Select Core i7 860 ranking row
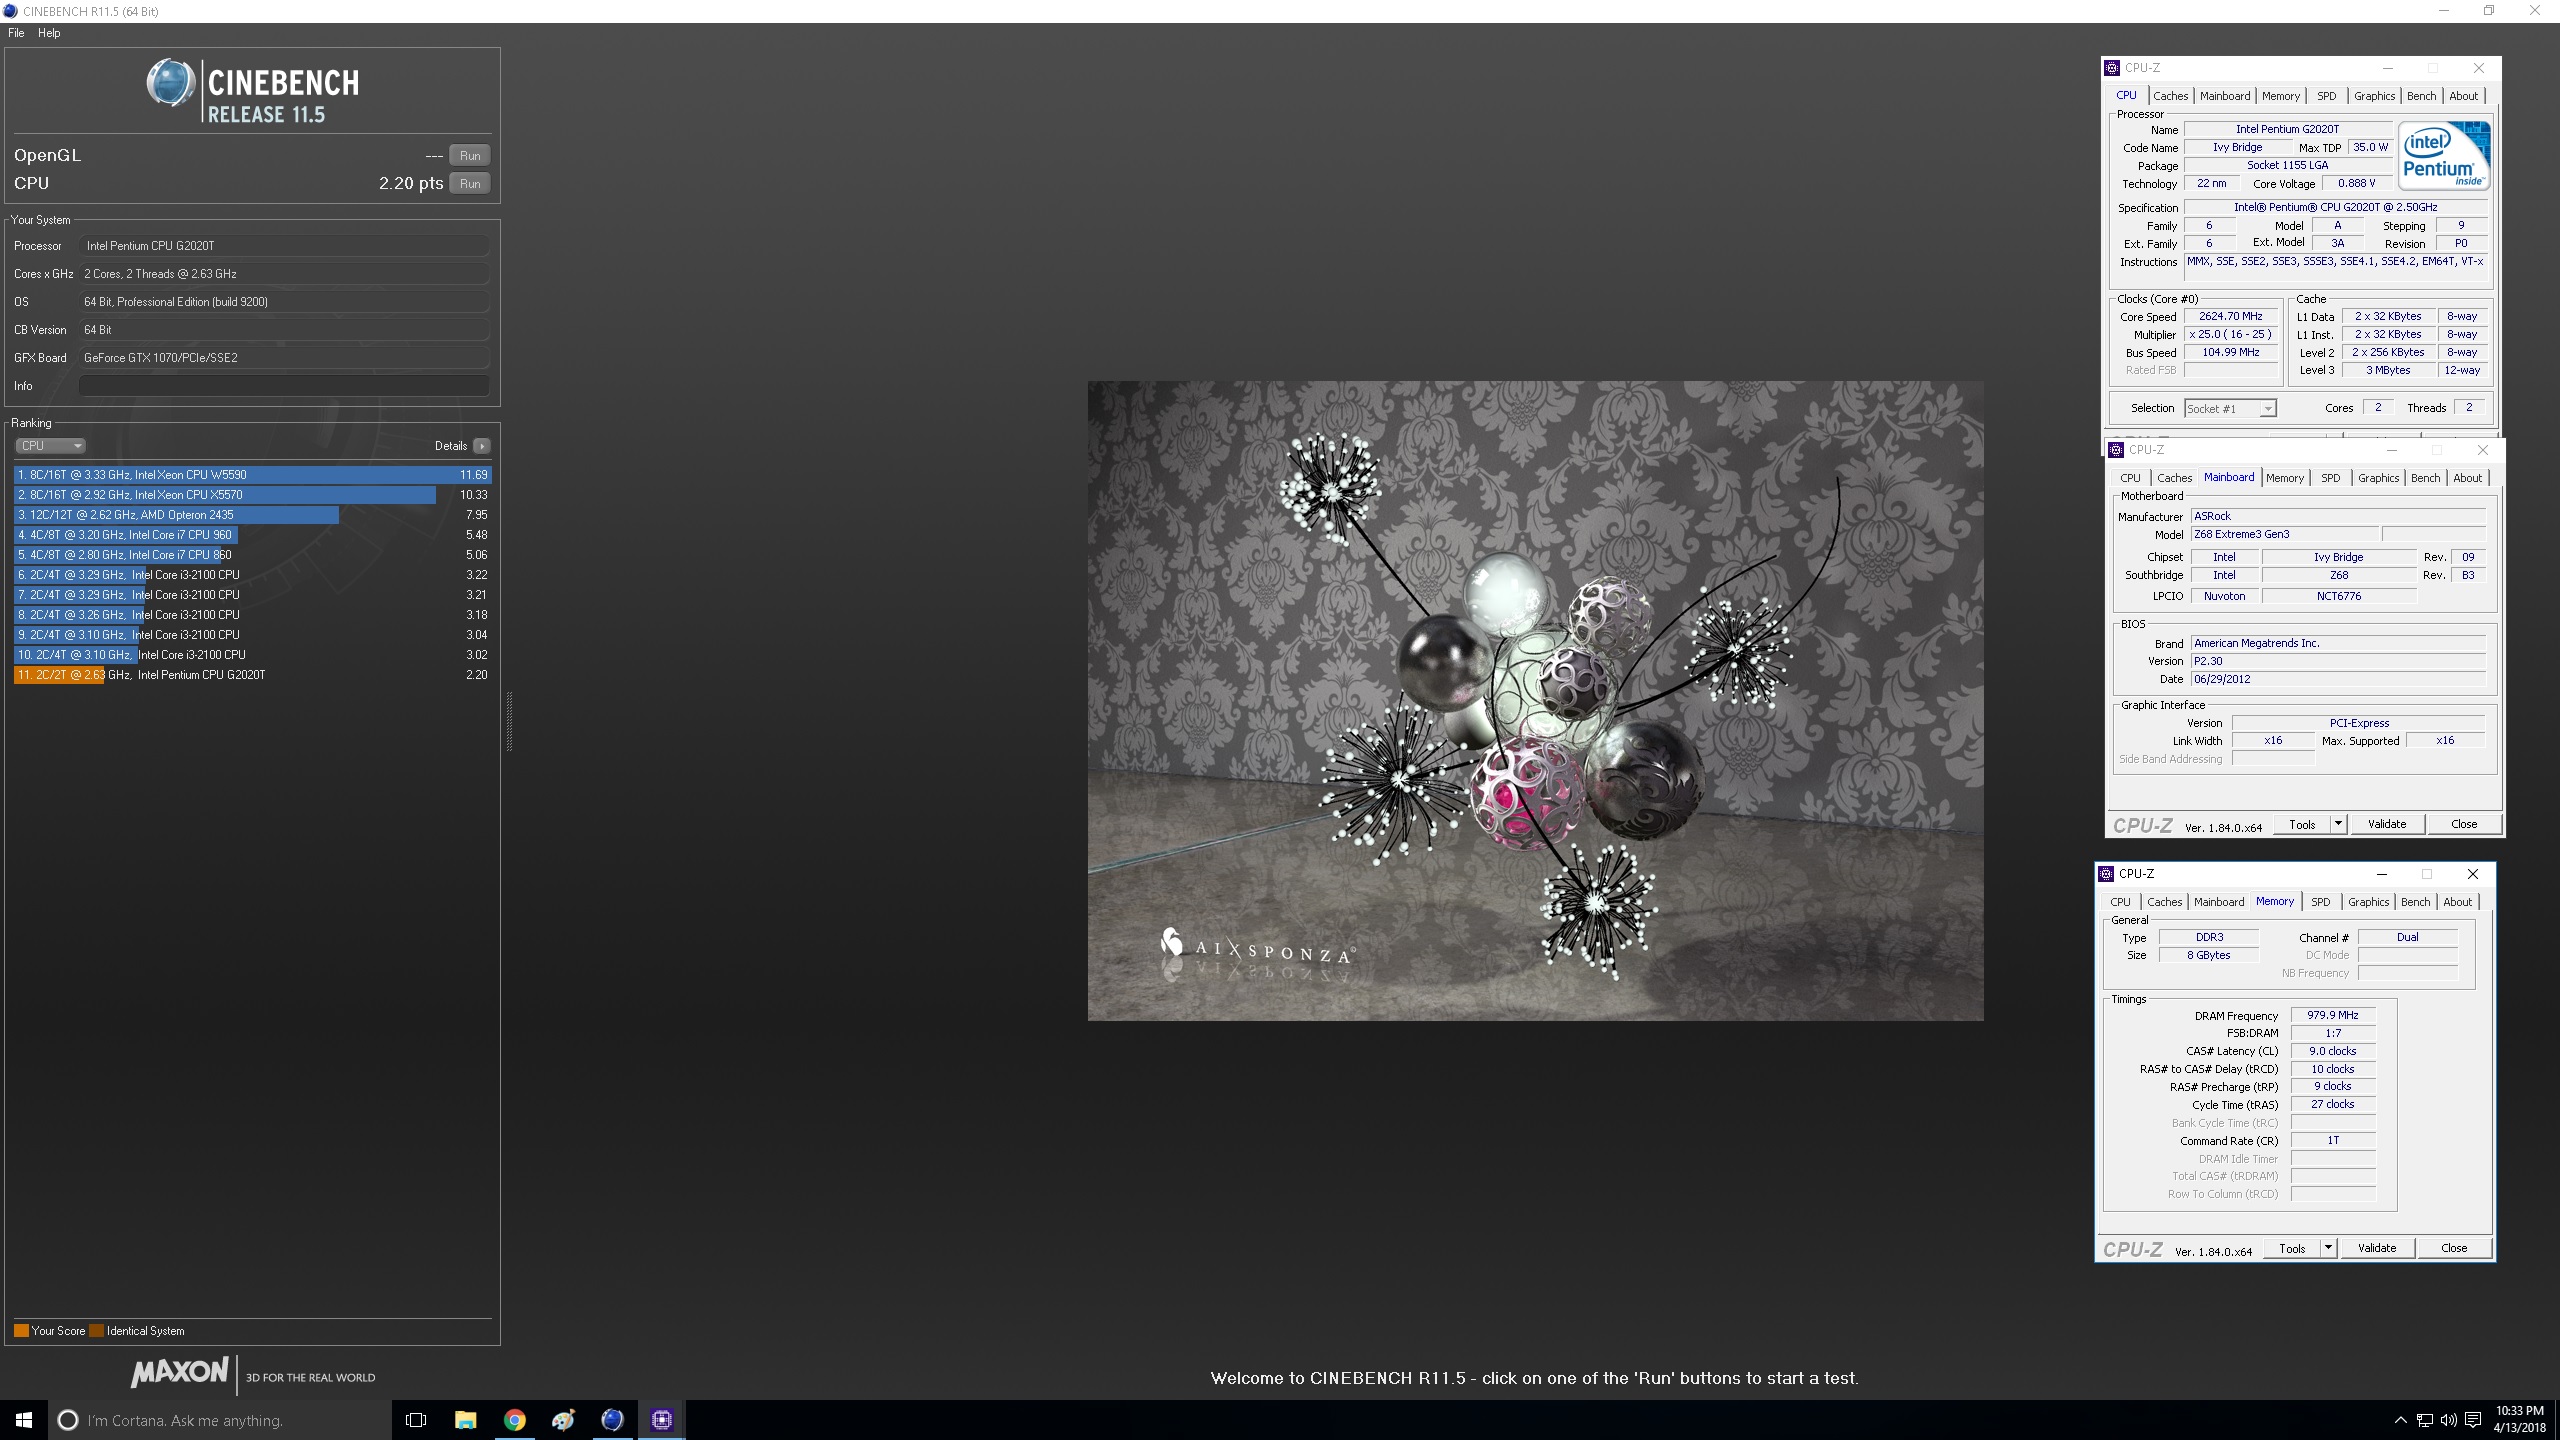2560x1440 pixels. point(252,555)
